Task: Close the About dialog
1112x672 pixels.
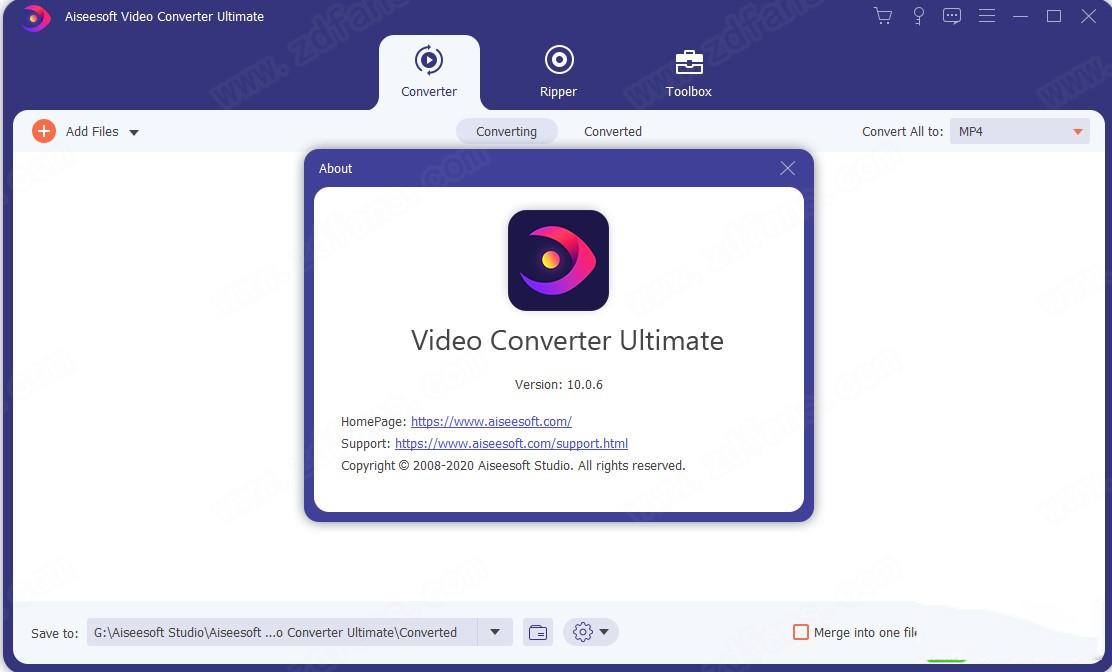Action: (x=787, y=168)
